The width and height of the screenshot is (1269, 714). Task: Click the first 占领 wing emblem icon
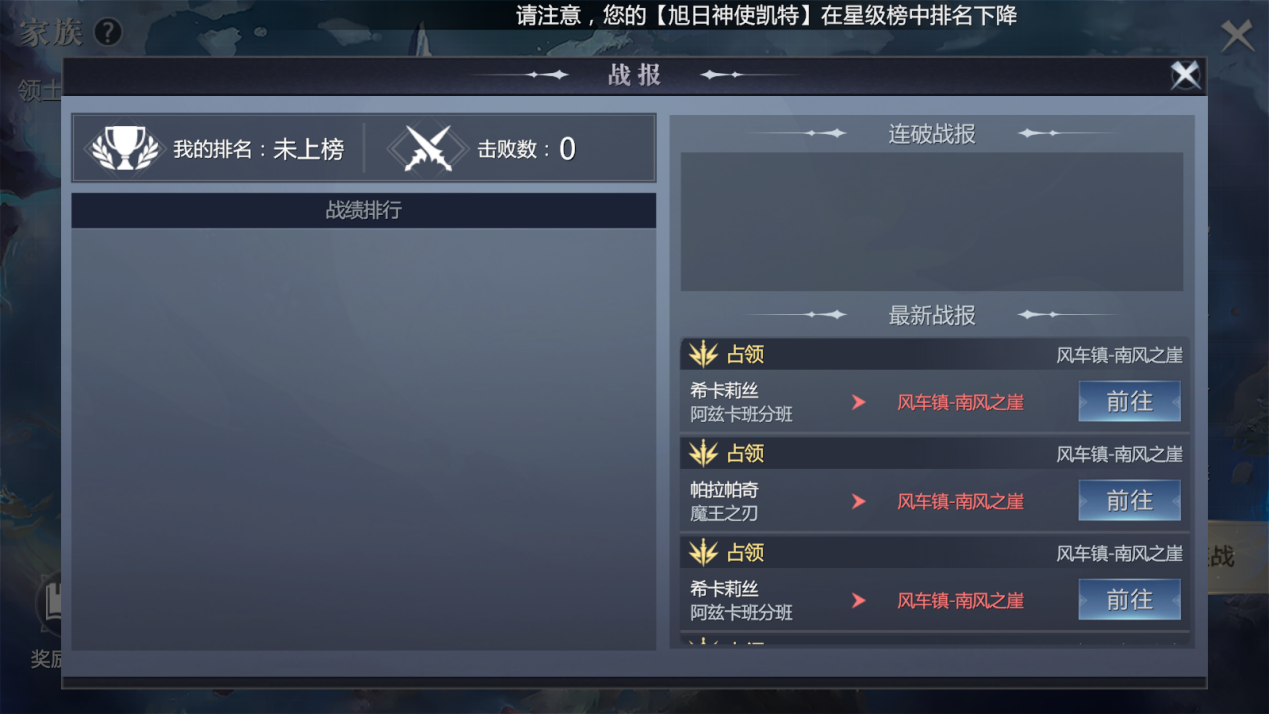pyautogui.click(x=703, y=354)
